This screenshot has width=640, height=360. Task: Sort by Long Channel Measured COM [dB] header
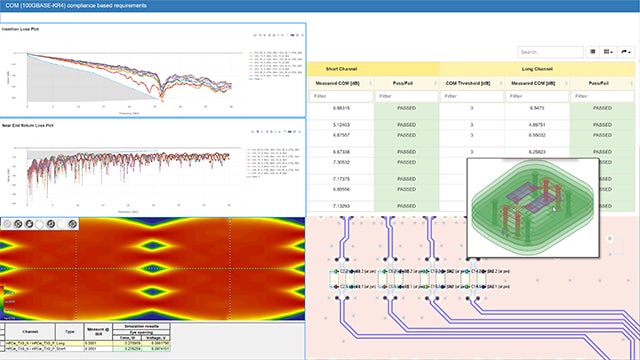point(537,83)
